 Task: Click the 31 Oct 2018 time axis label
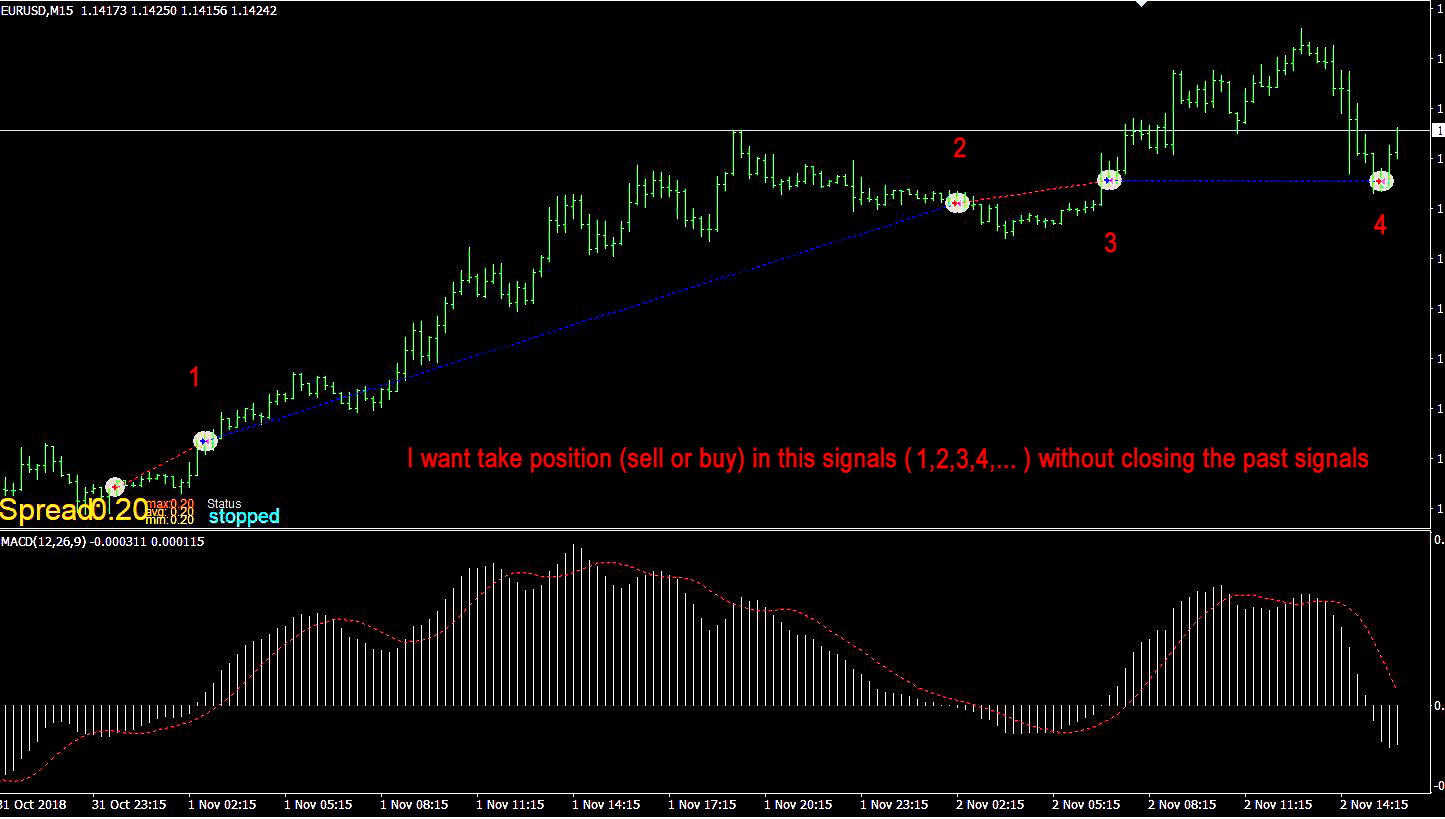coord(33,804)
